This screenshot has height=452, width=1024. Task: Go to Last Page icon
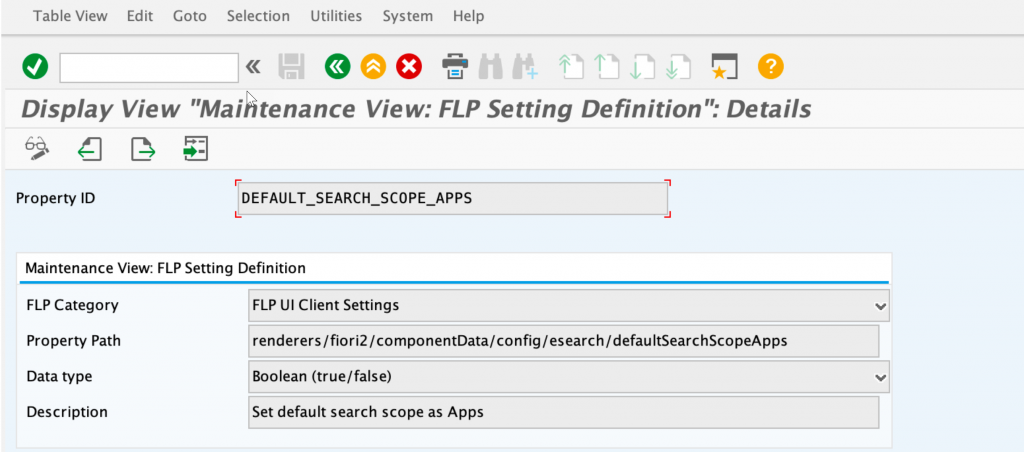678,67
